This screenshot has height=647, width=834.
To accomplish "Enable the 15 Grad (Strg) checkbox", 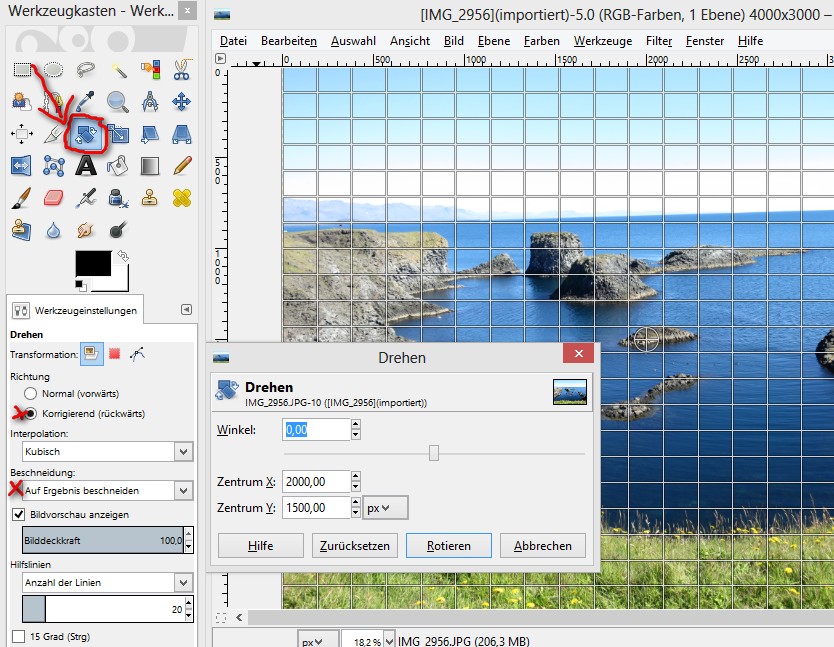I will (x=18, y=637).
